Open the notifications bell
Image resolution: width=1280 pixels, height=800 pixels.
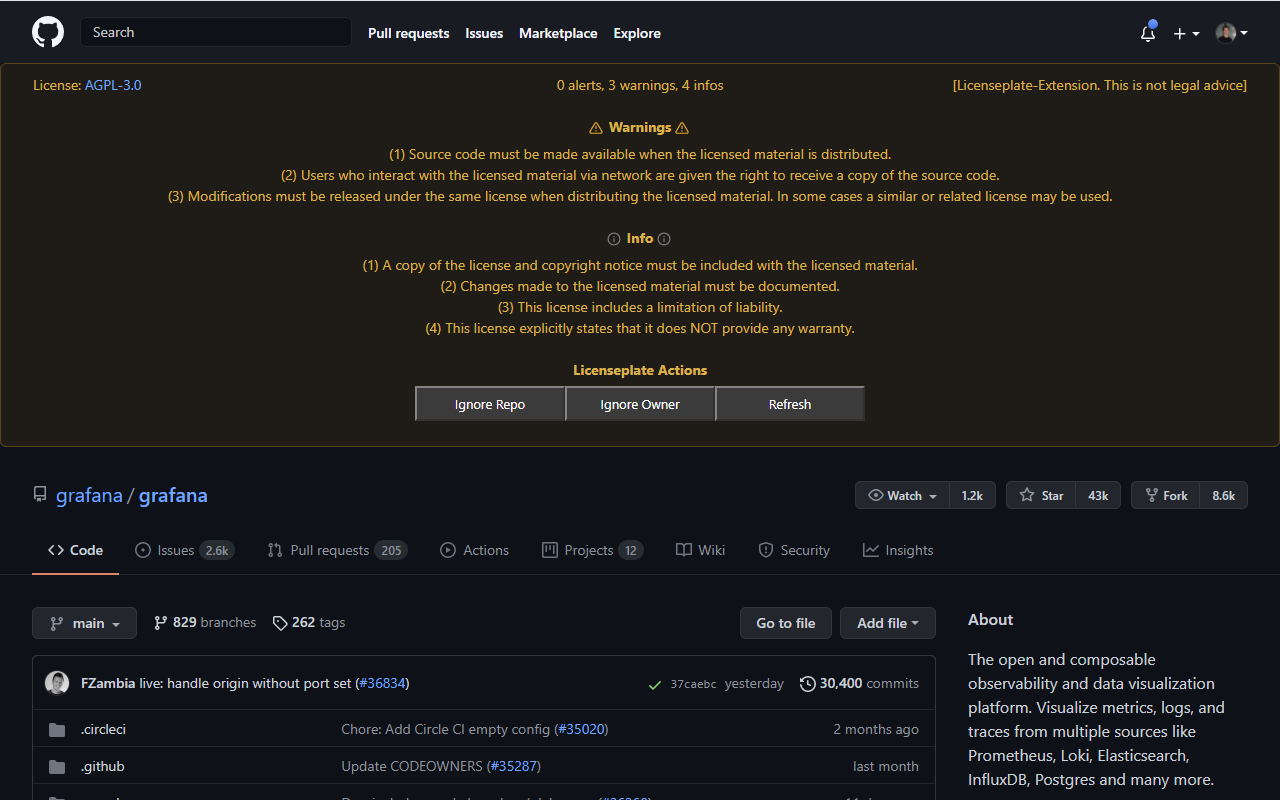(1148, 32)
